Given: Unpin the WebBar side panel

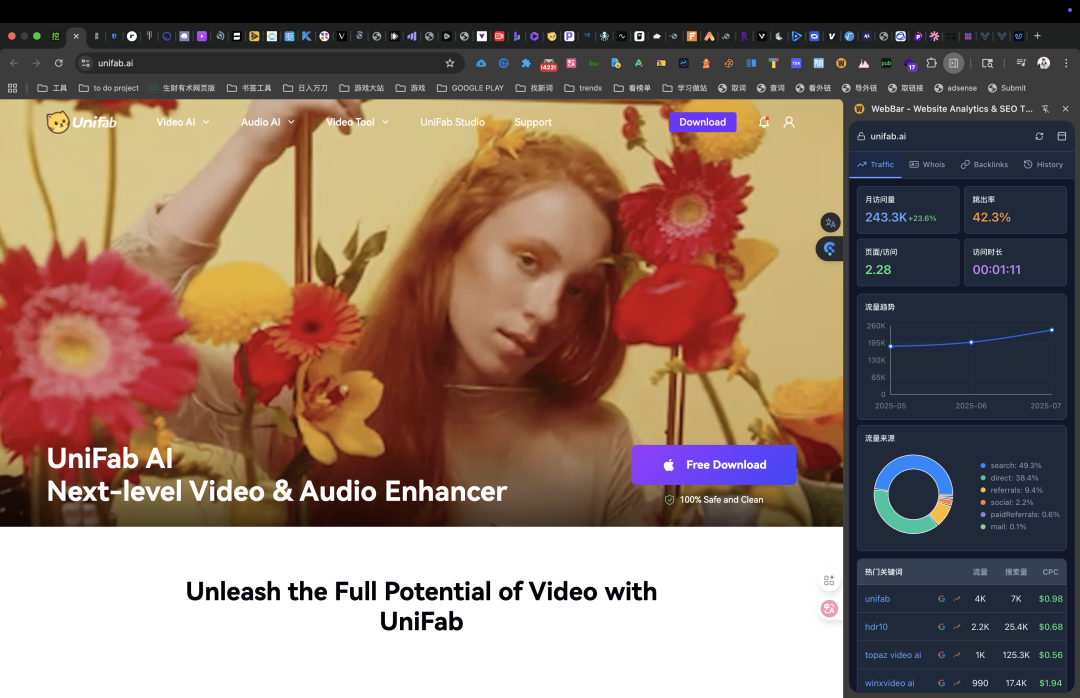Looking at the screenshot, I should (1046, 109).
